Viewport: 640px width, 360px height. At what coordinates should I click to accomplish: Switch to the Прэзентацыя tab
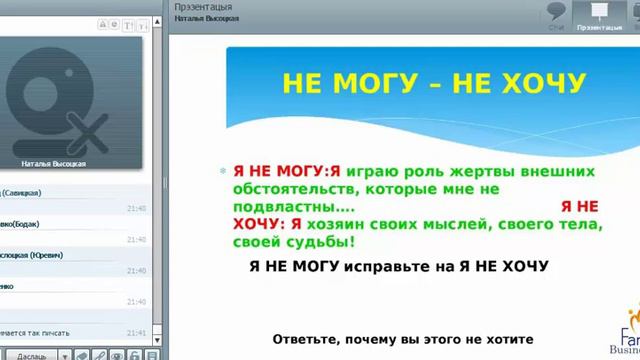point(599,16)
